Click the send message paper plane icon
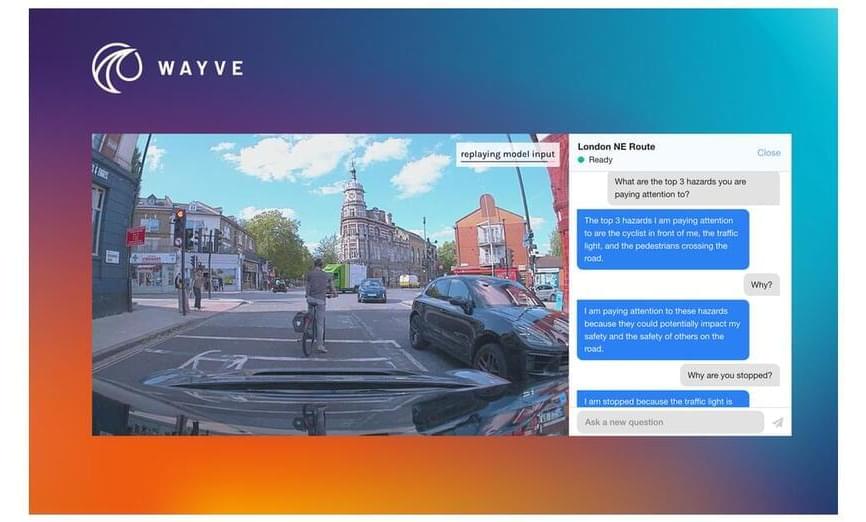The height and width of the screenshot is (522, 866). point(777,422)
